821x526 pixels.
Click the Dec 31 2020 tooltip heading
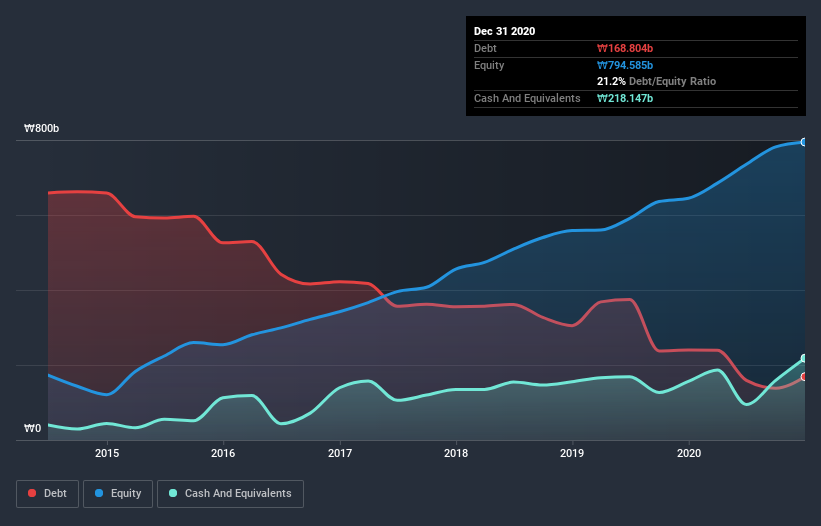tap(504, 31)
